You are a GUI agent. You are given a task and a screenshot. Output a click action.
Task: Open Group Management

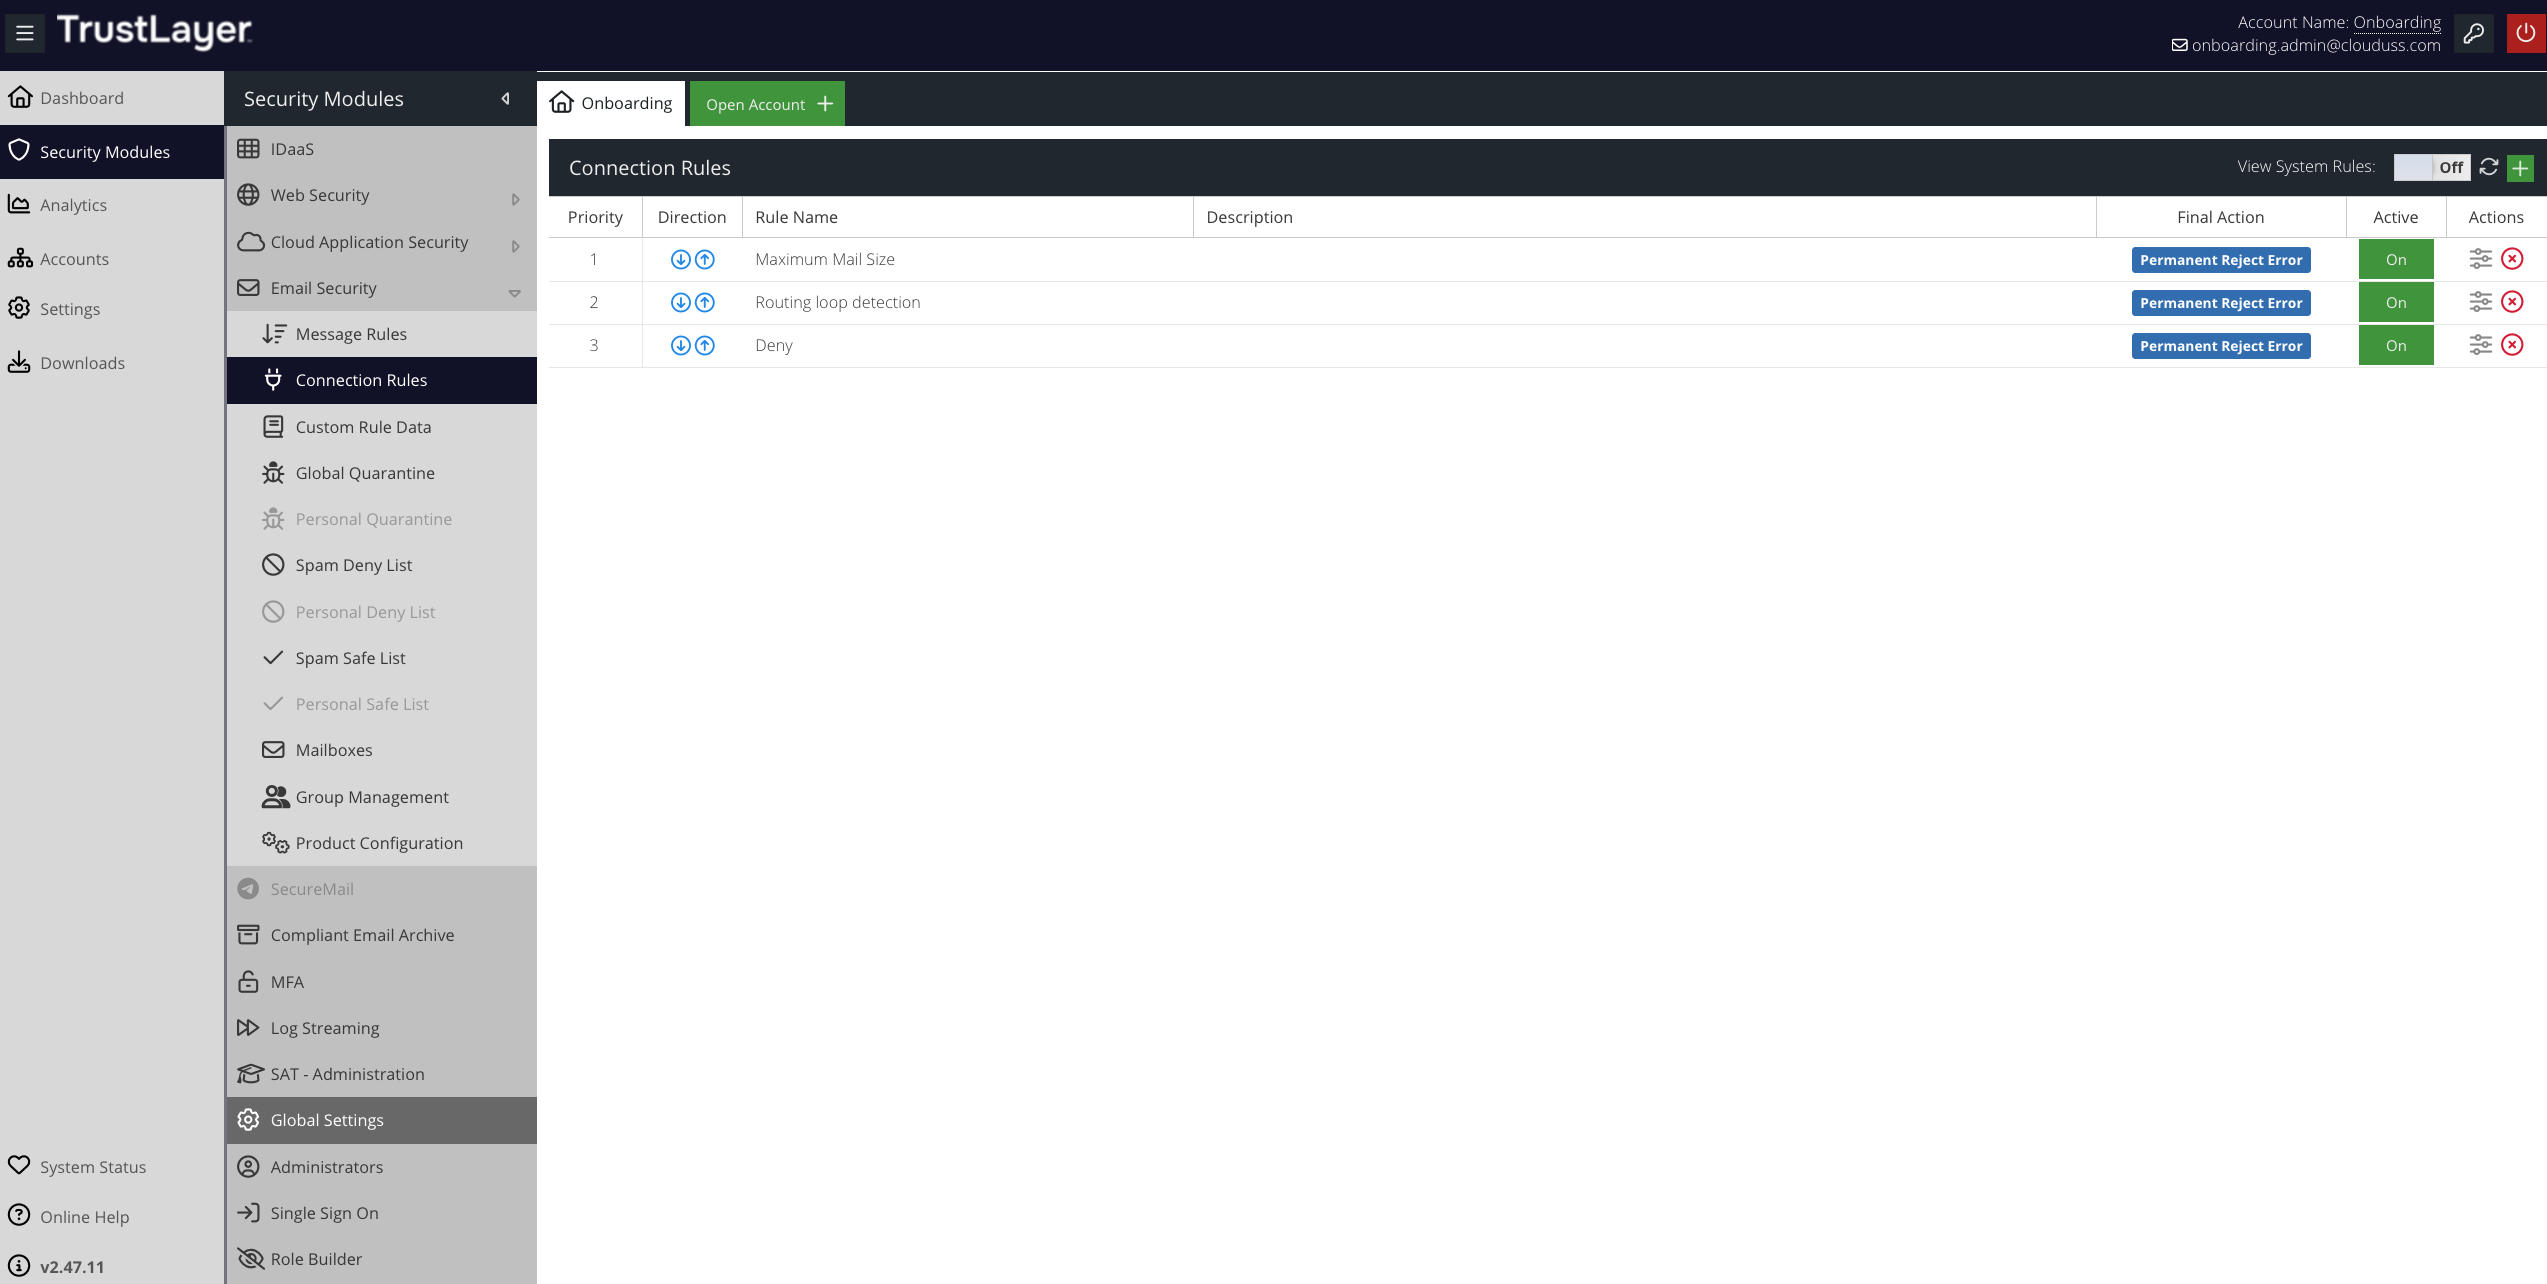click(382, 797)
